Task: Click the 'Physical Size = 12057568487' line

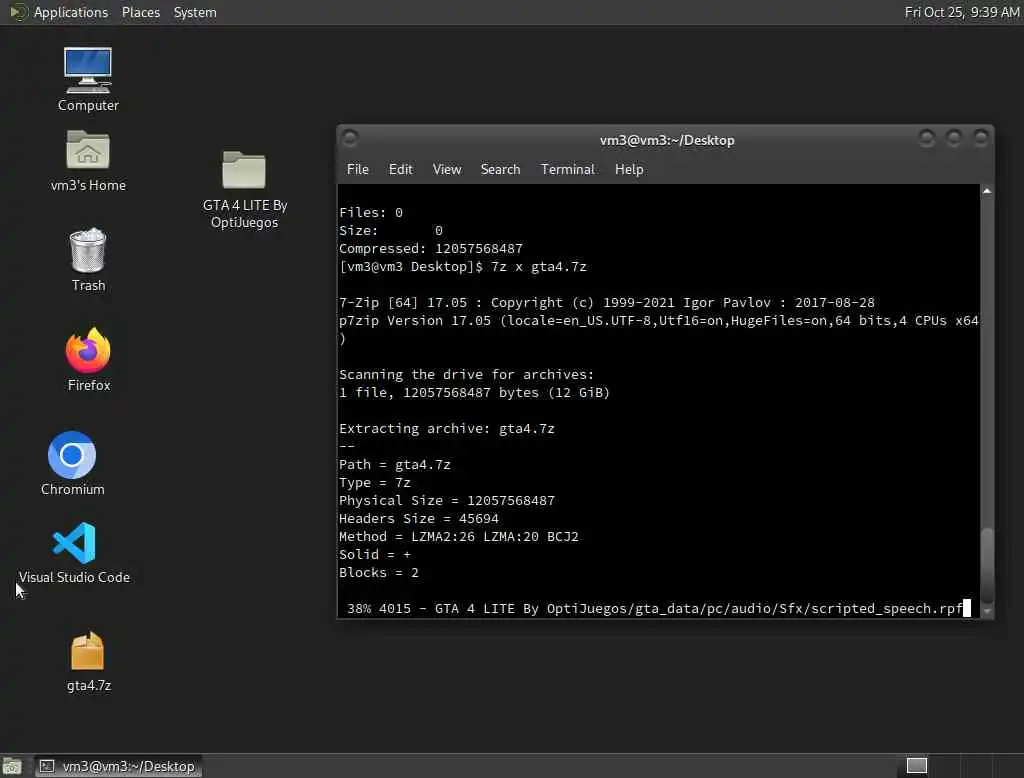Action: pyautogui.click(x=447, y=500)
